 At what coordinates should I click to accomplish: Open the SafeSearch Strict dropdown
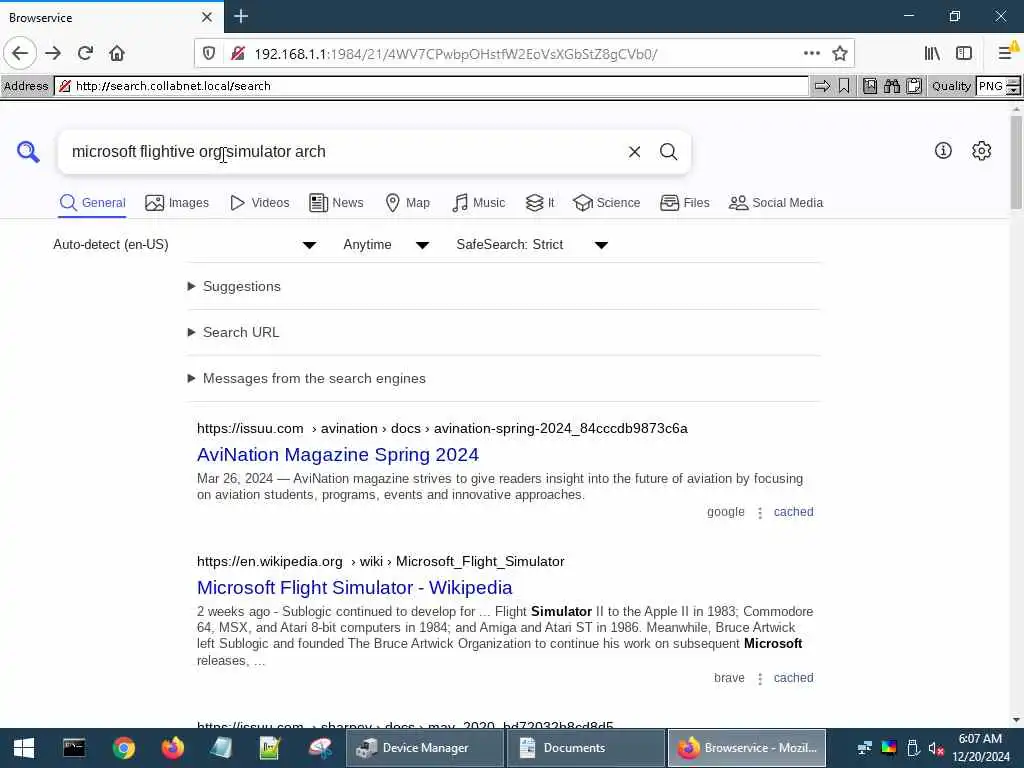coord(532,245)
